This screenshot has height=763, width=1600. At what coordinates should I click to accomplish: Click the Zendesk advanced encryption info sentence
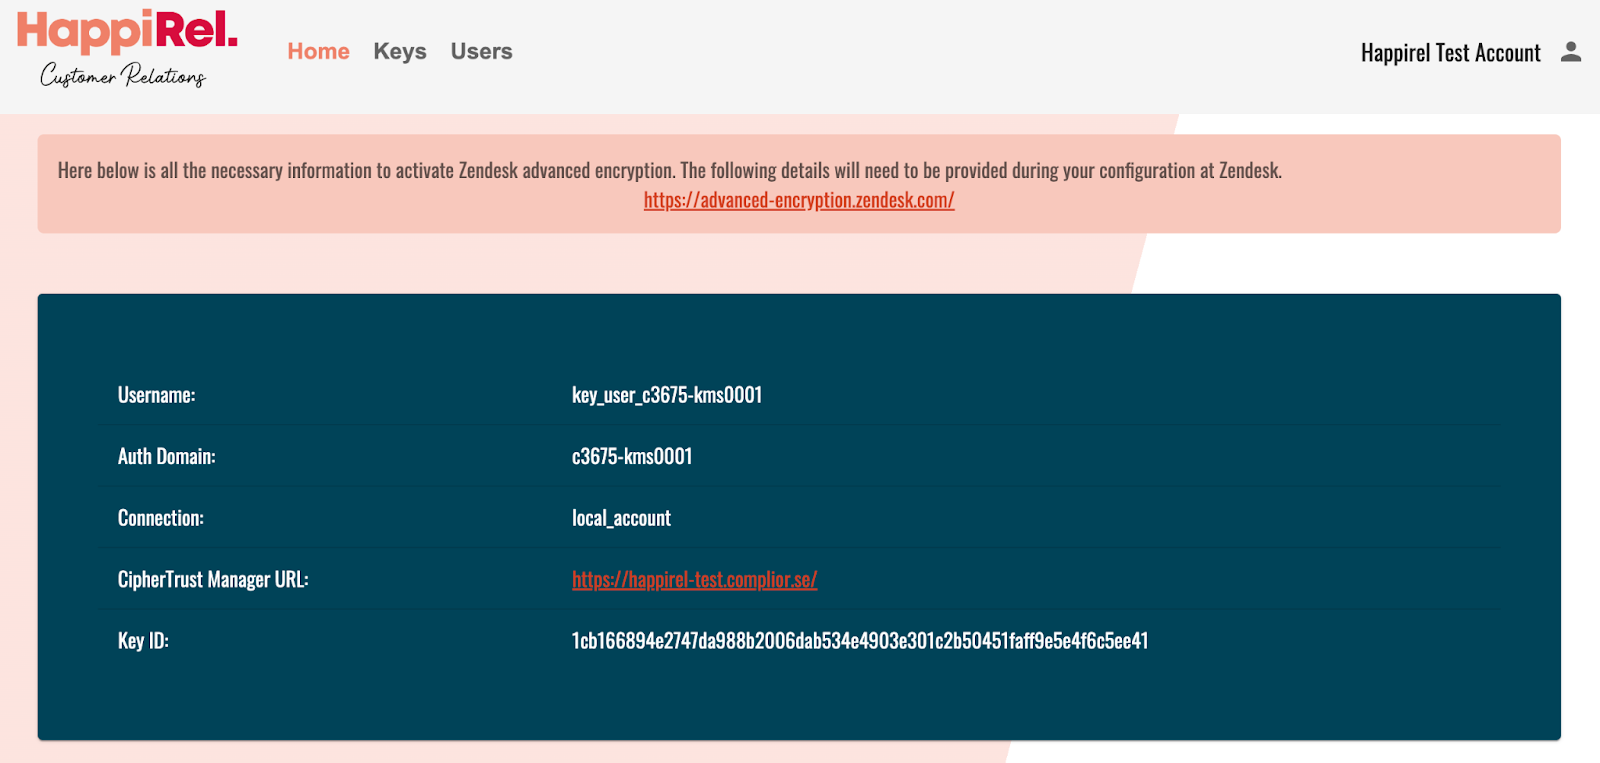(x=670, y=170)
